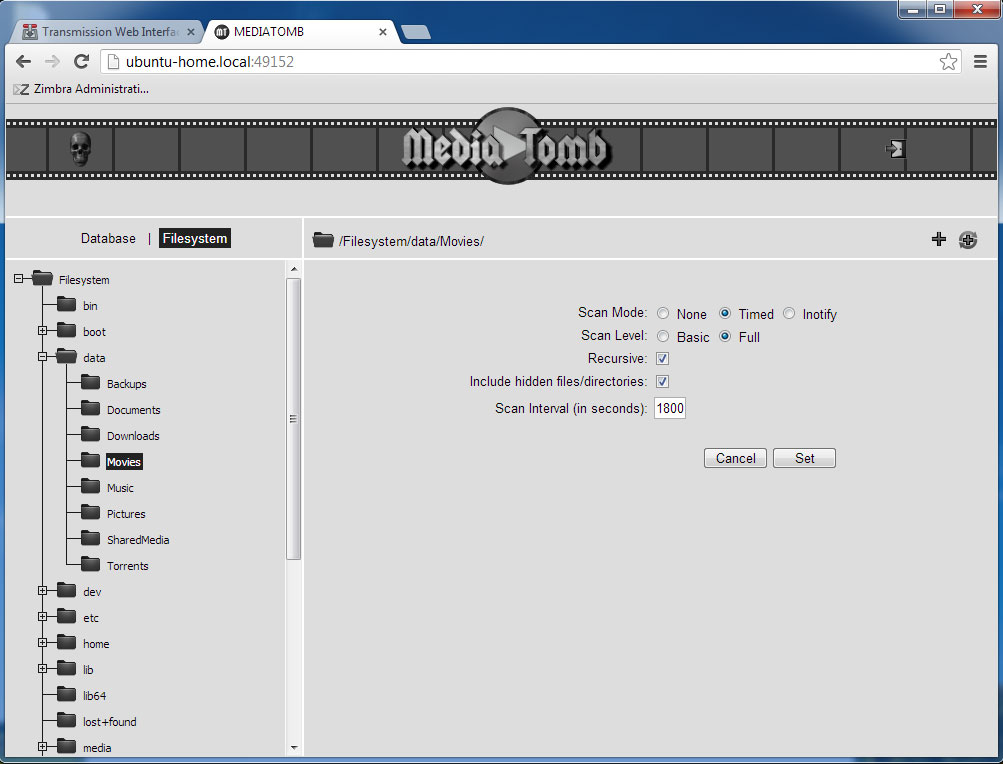Select the Downloads folder label
Image resolution: width=1003 pixels, height=764 pixels.
point(133,436)
